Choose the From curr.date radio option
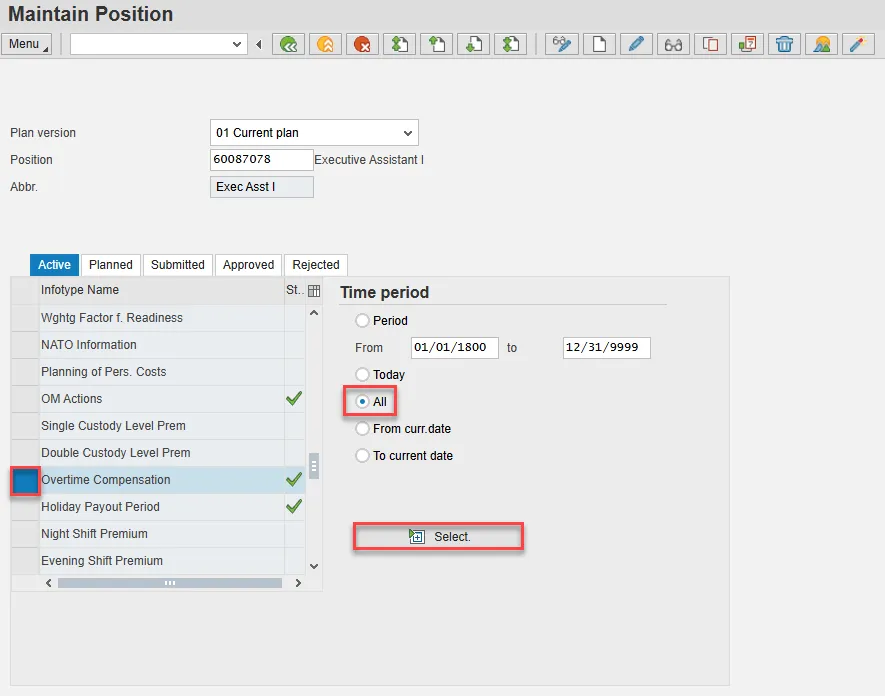The height and width of the screenshot is (696, 885). 363,429
